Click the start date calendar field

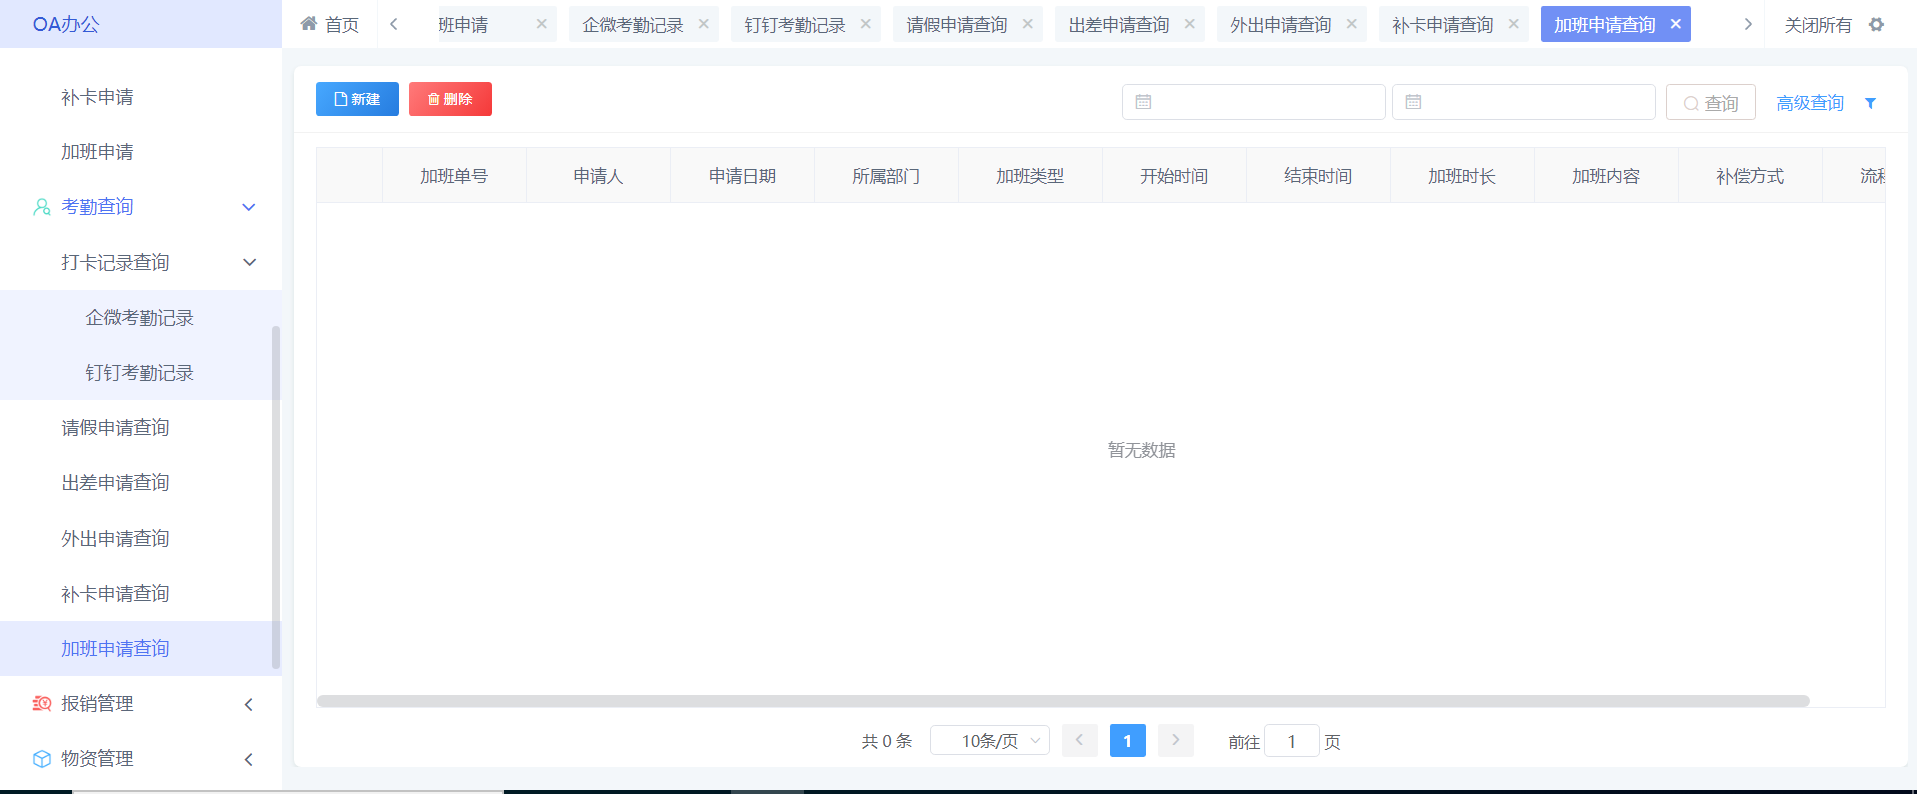[1253, 102]
